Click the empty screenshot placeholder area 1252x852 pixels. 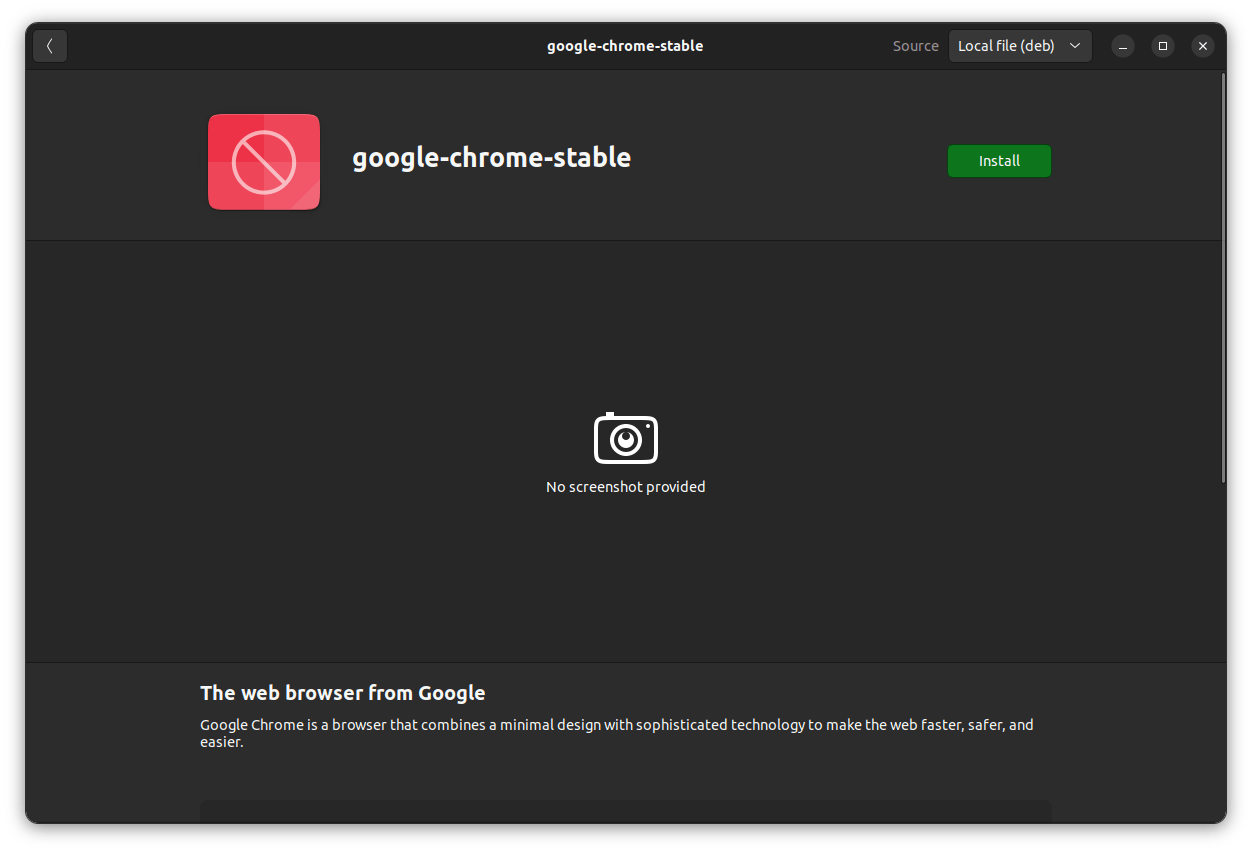click(625, 450)
